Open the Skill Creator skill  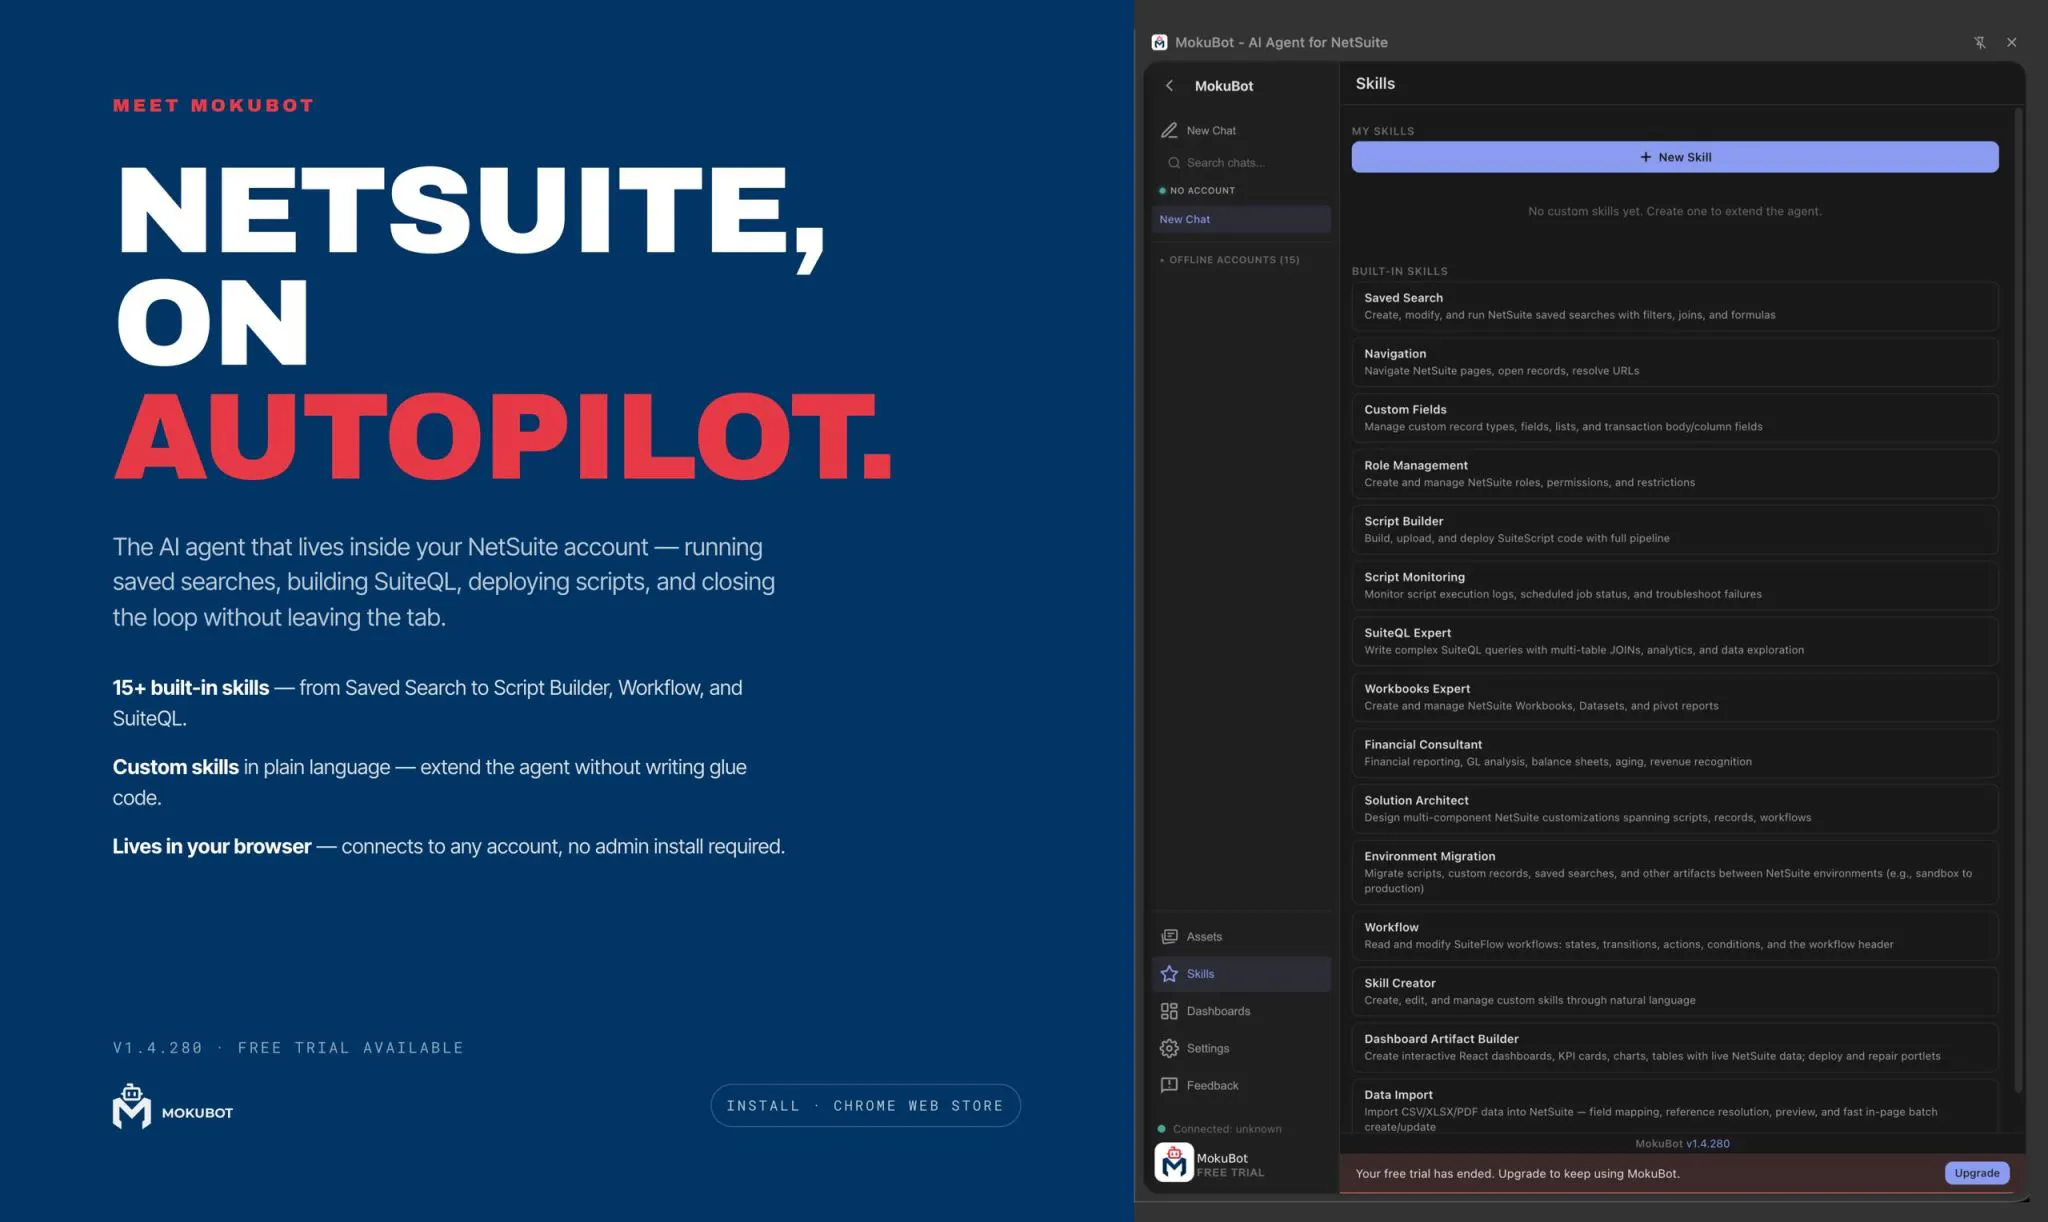coord(1675,992)
